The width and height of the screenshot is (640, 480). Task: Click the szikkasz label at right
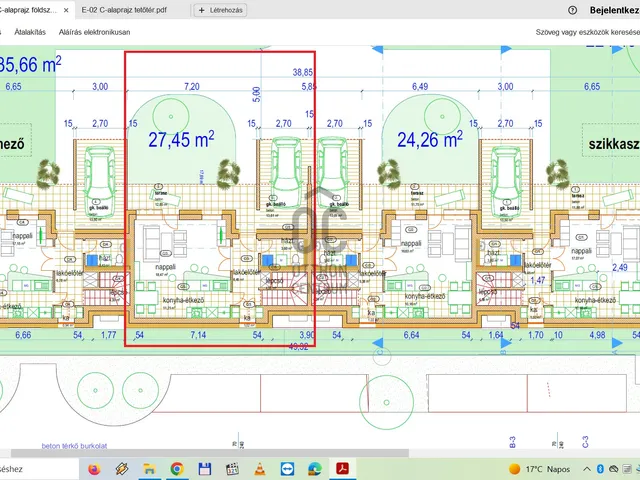click(614, 144)
